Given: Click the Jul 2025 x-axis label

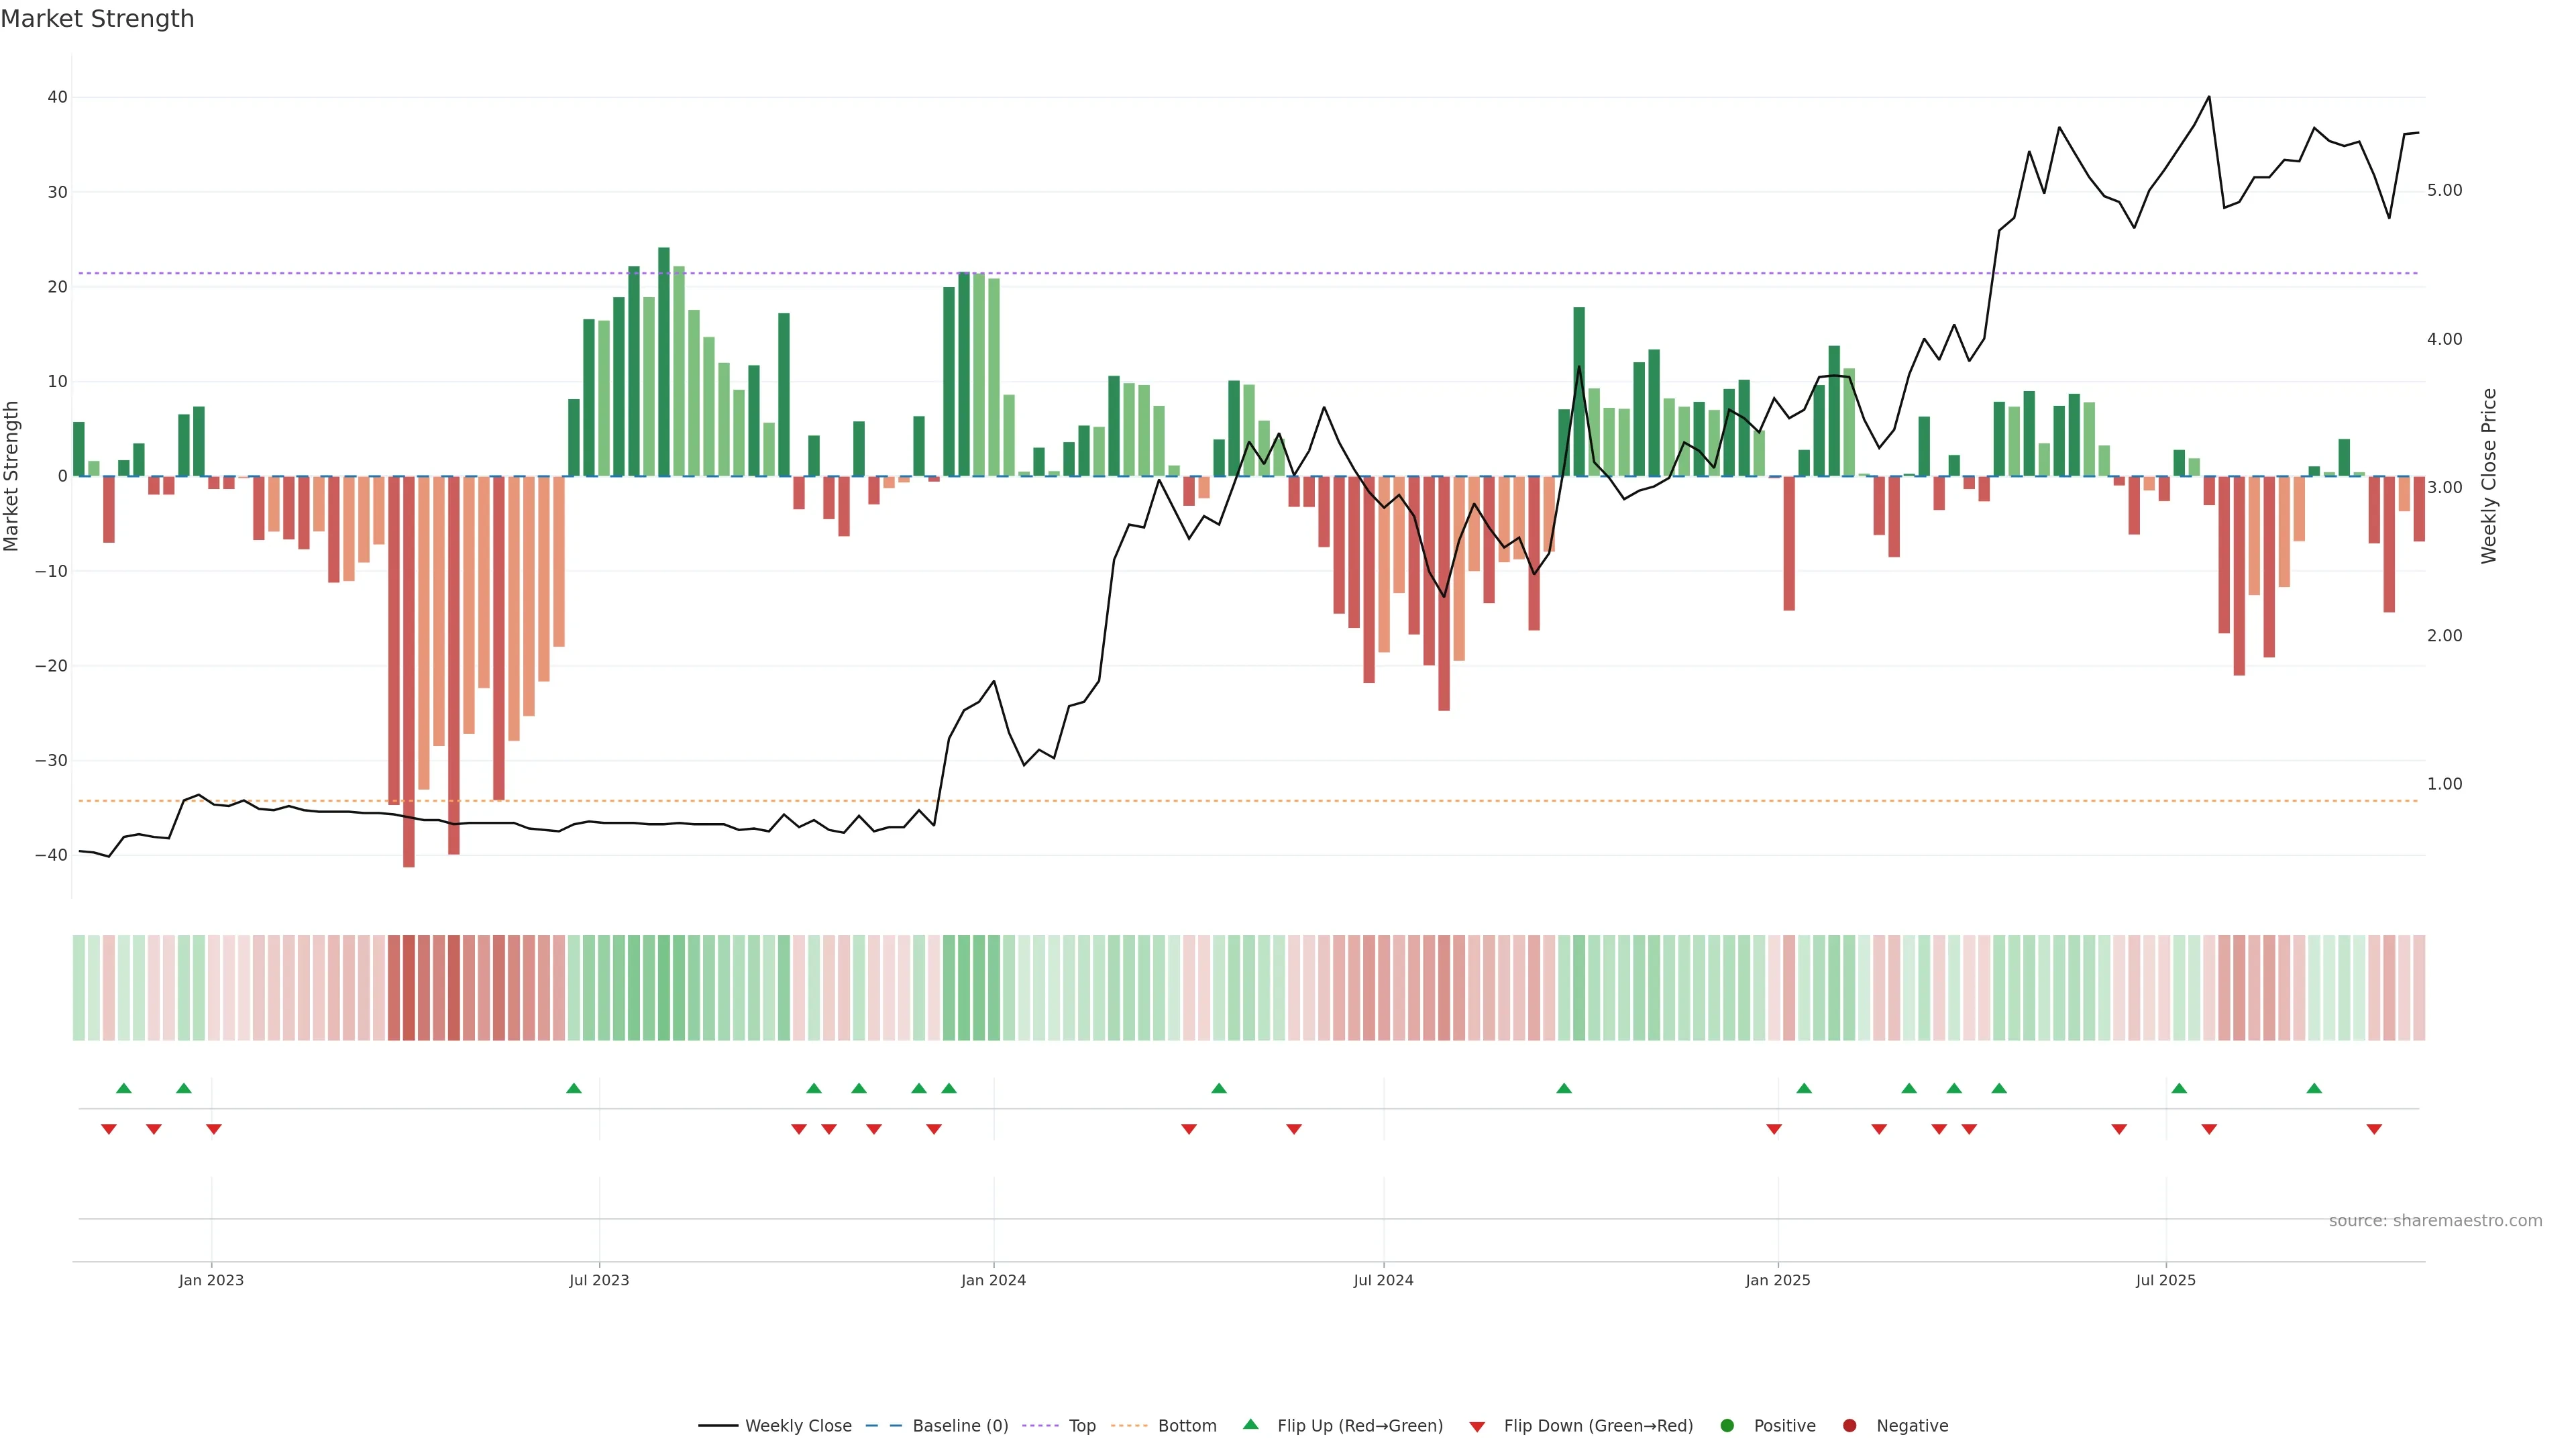Looking at the screenshot, I should pyautogui.click(x=2166, y=1280).
